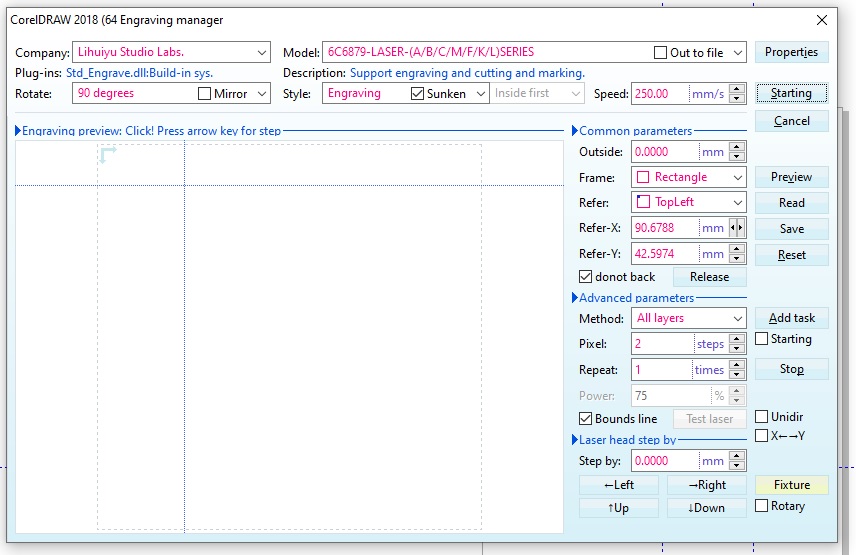The height and width of the screenshot is (555, 856).
Task: Uncheck the donot back checkbox
Action: 585,277
